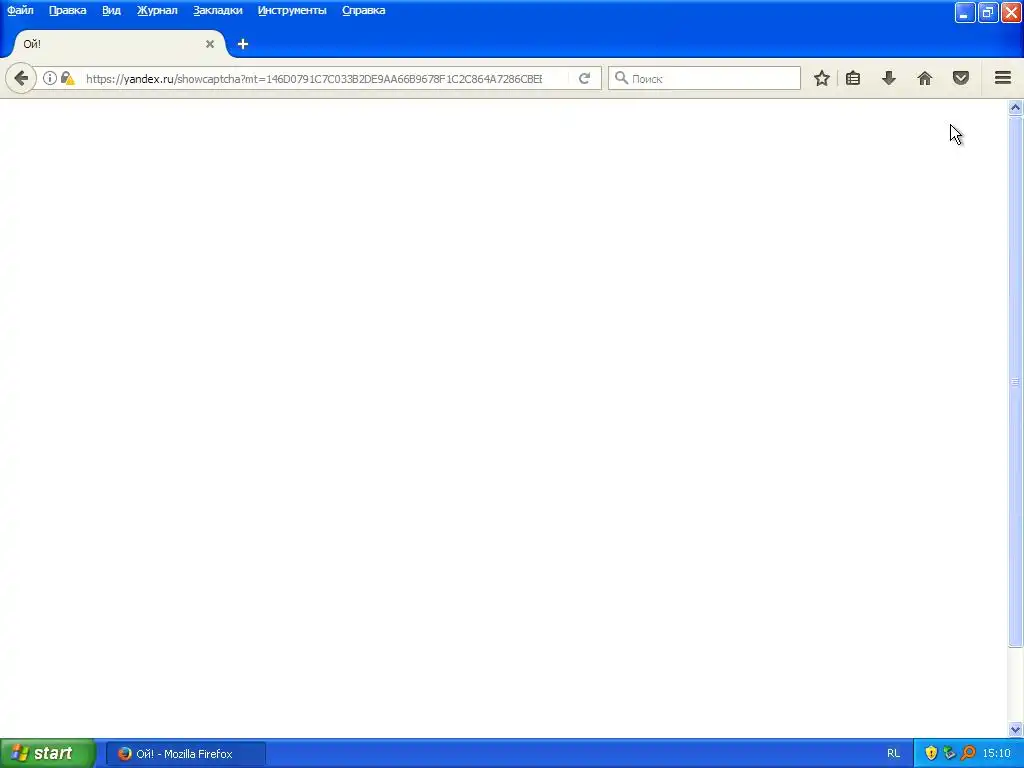This screenshot has height=768, width=1024.
Task: Click the search magnifier icon in search box
Action: (x=621, y=78)
